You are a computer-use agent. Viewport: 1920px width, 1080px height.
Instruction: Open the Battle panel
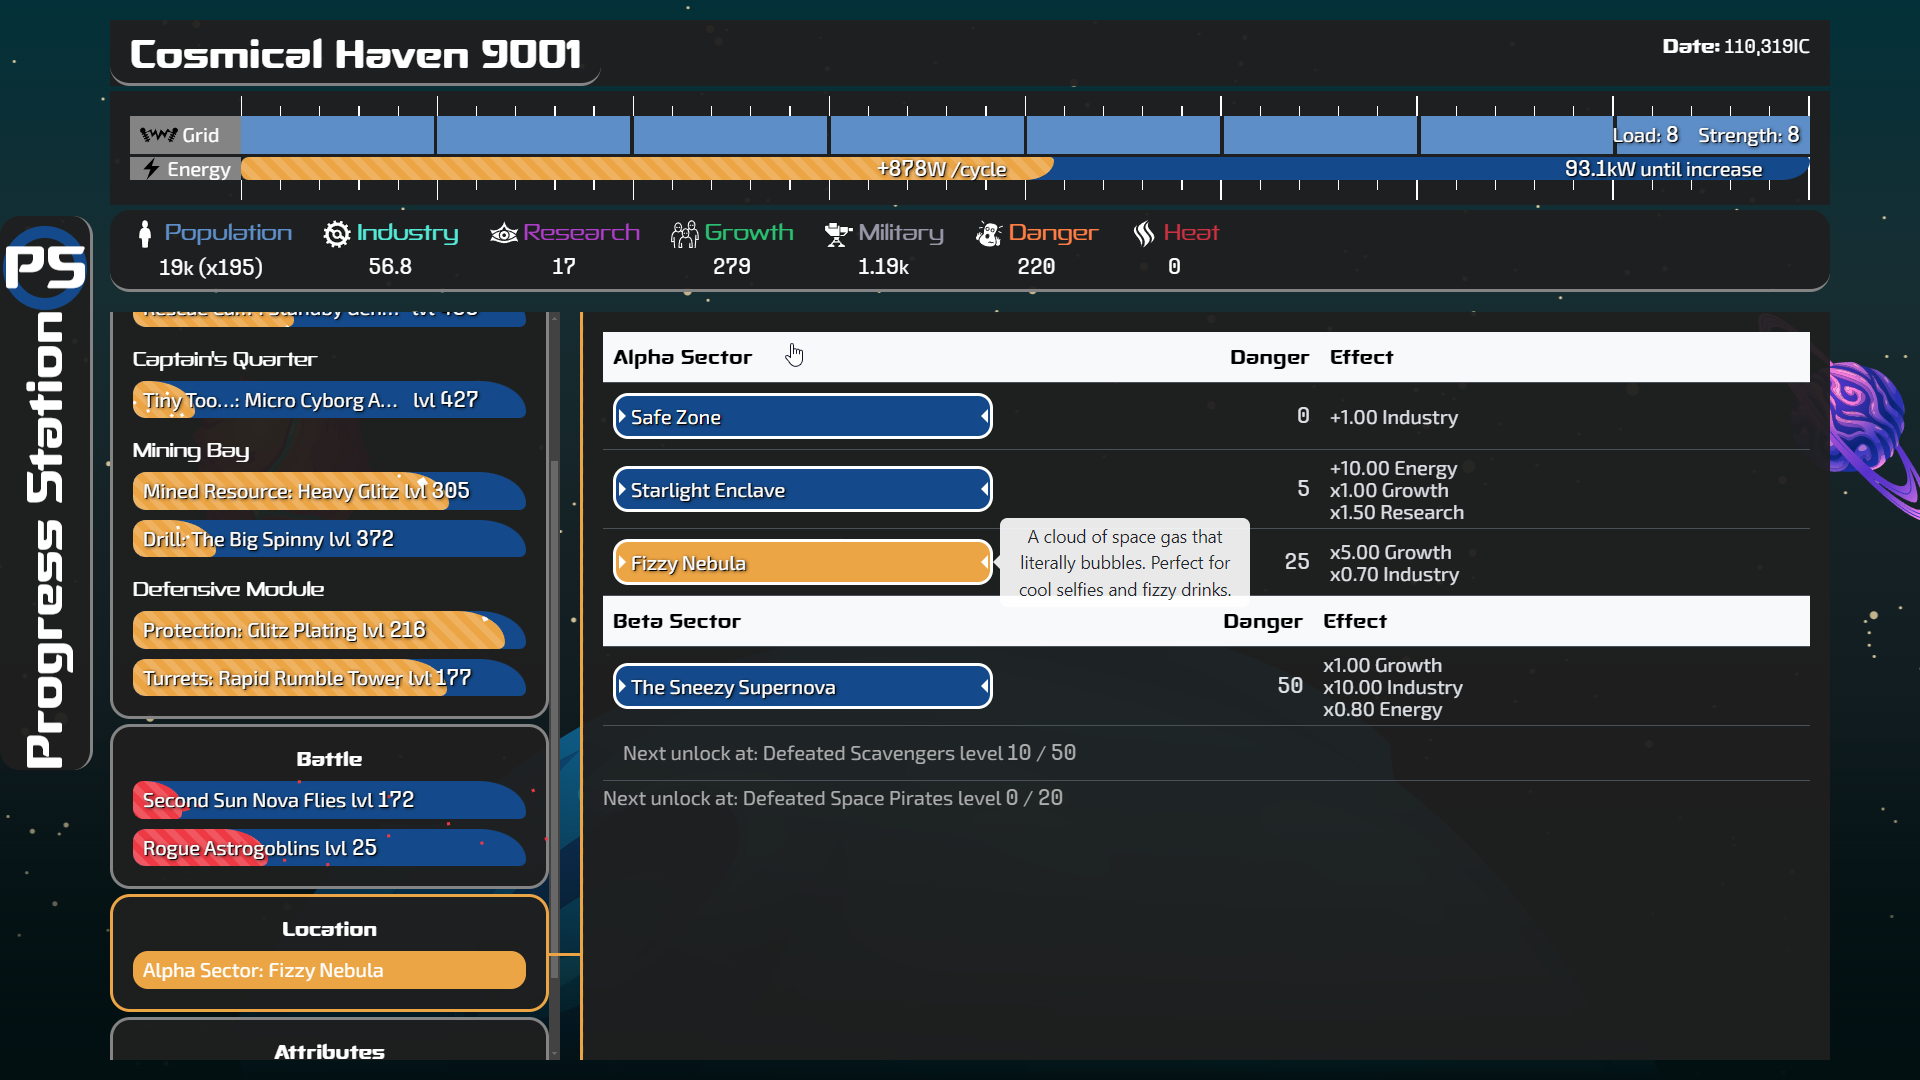329,759
